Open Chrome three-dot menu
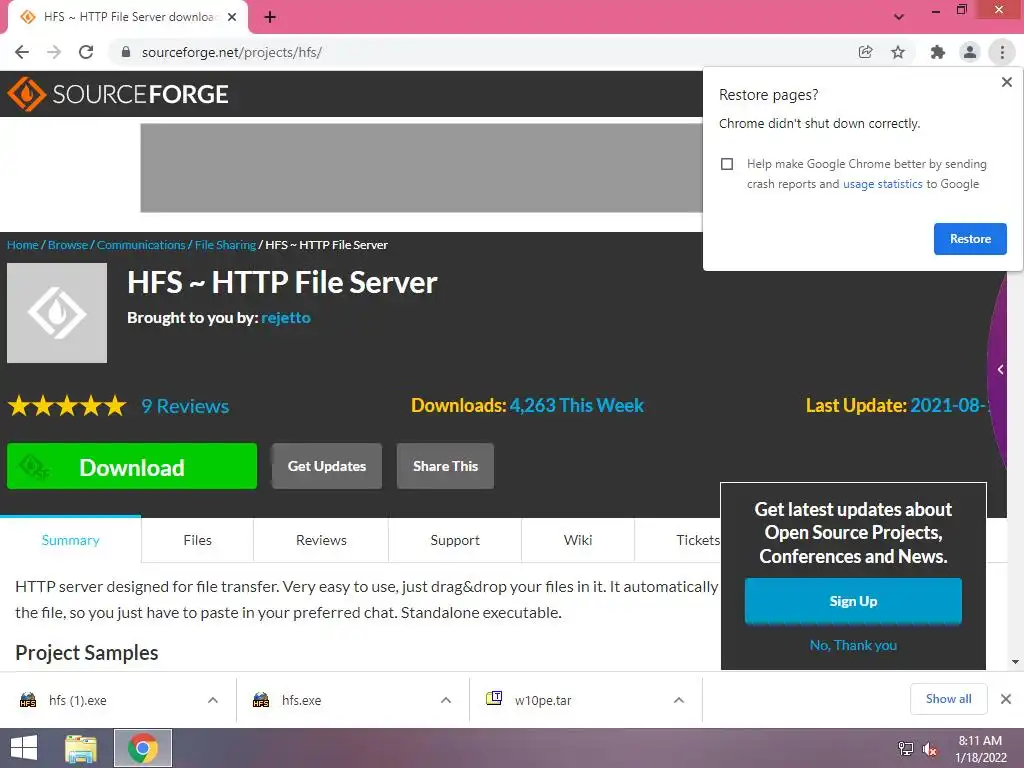 1002,52
